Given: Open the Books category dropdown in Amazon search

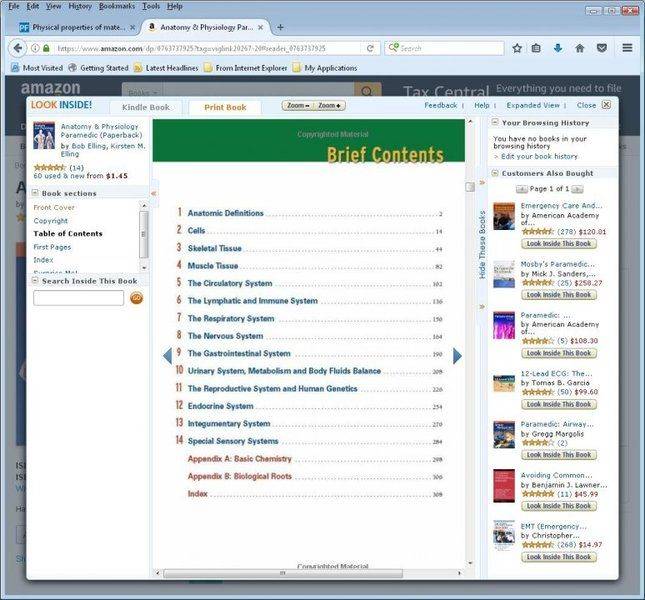Looking at the screenshot, I should click(x=142, y=92).
